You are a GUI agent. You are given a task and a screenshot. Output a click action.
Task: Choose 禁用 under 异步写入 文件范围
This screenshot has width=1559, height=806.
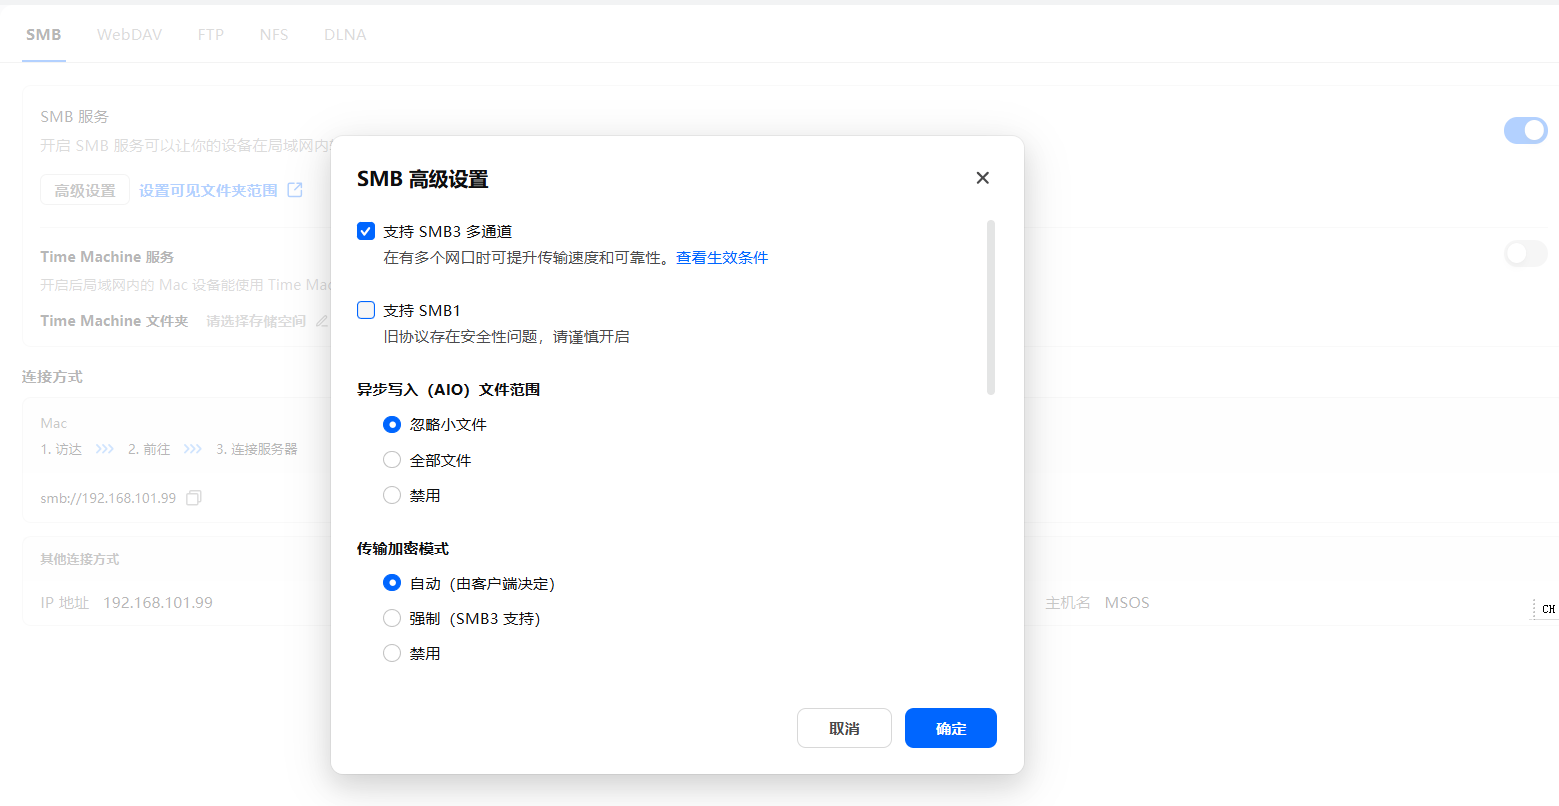coord(392,495)
